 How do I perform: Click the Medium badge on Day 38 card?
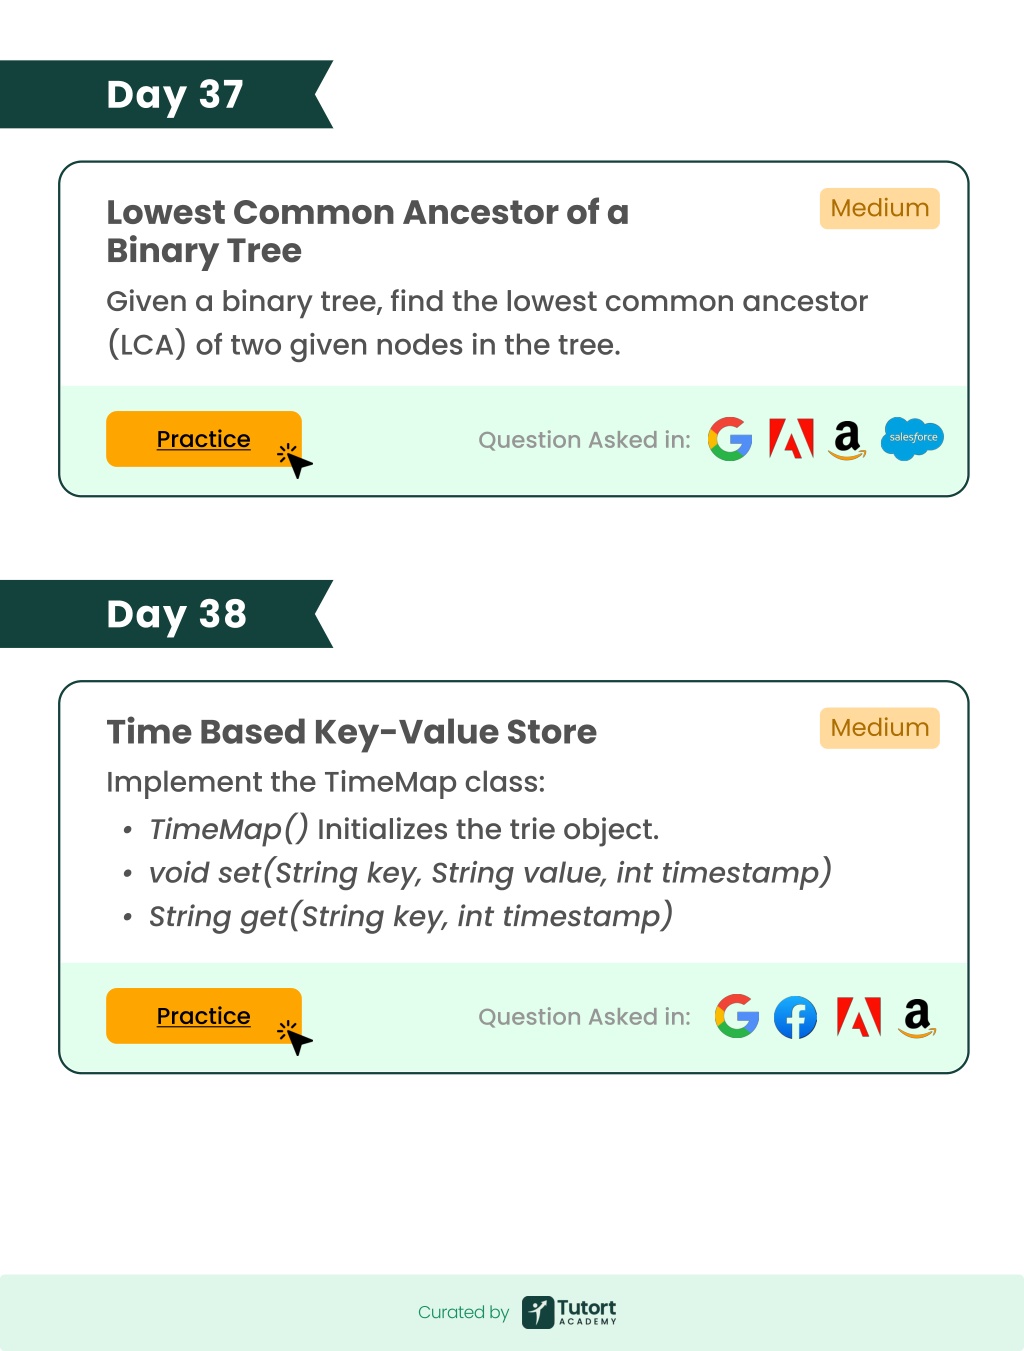click(880, 728)
